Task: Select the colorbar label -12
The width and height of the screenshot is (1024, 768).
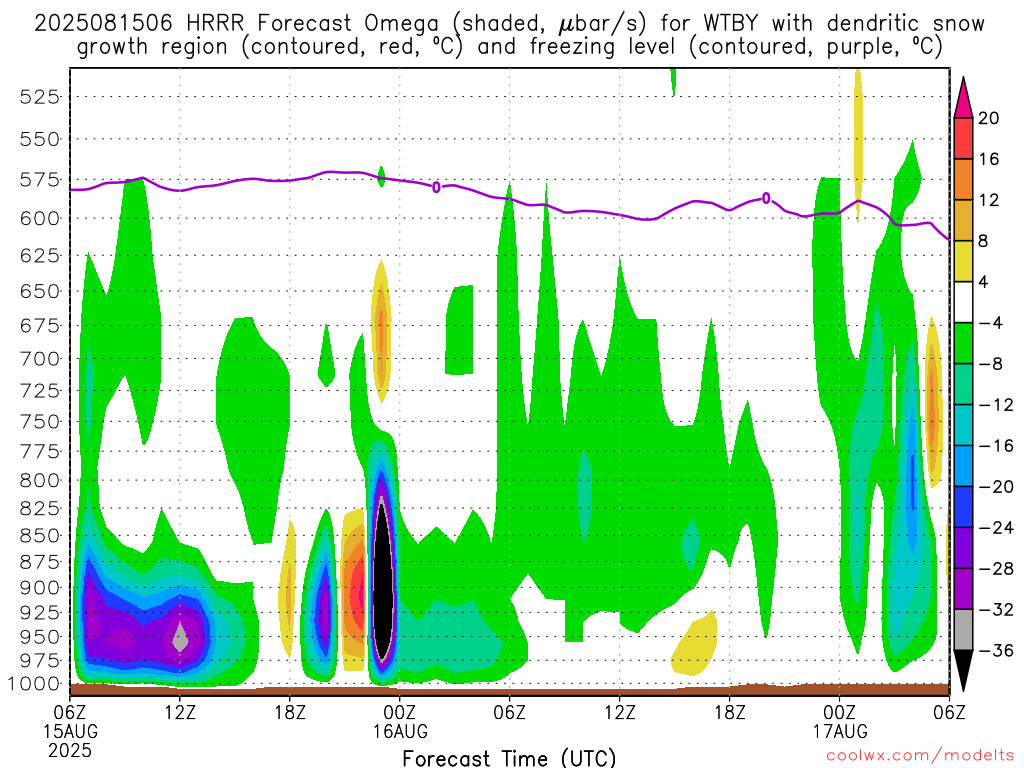Action: pyautogui.click(x=996, y=406)
